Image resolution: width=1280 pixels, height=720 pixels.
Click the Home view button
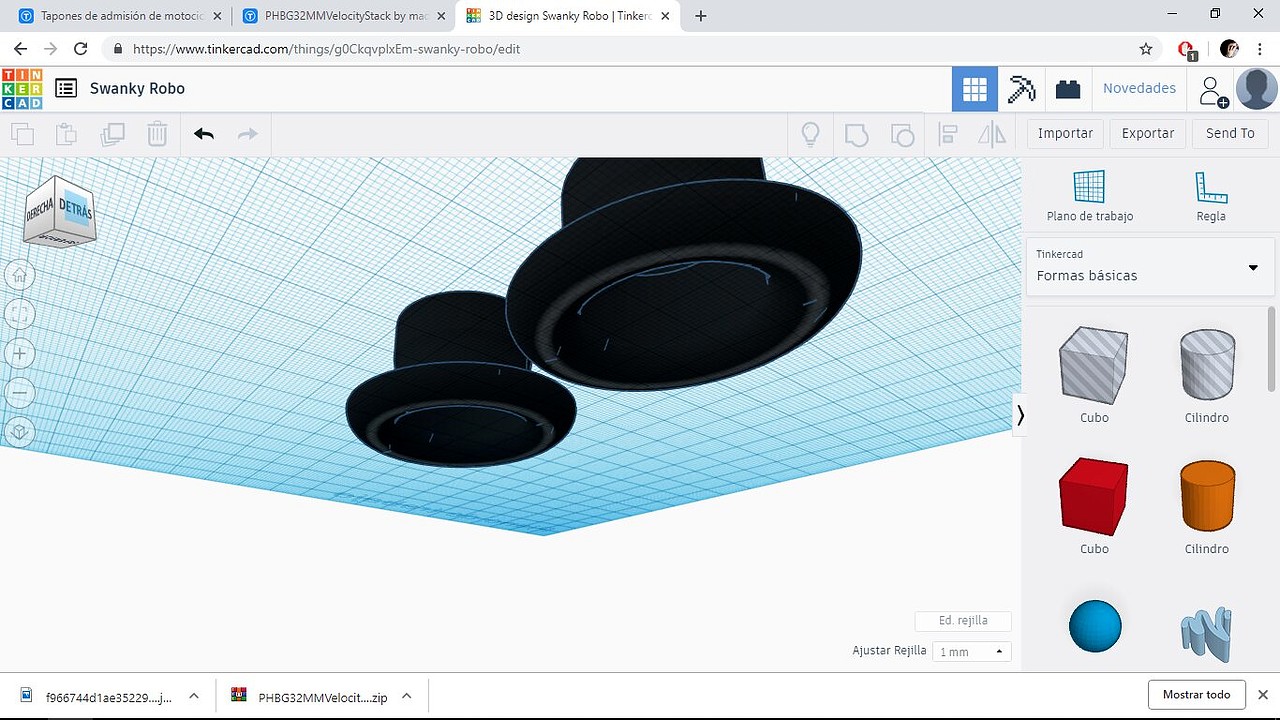coord(20,275)
